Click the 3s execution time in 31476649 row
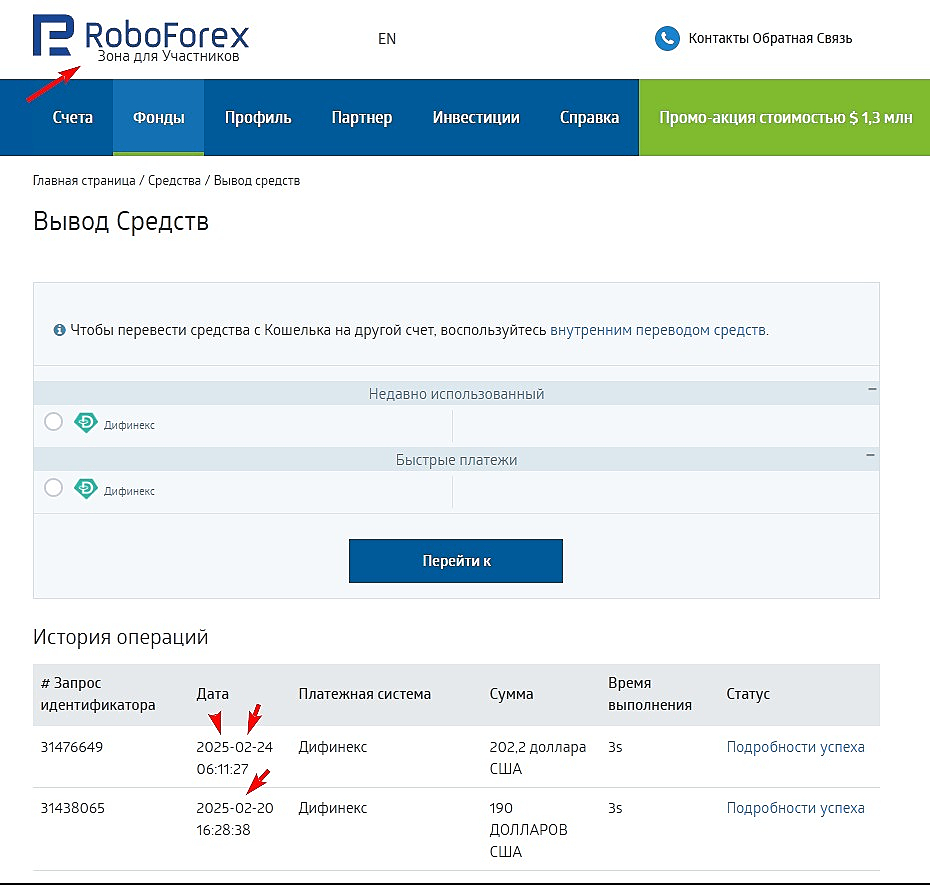 coord(615,747)
